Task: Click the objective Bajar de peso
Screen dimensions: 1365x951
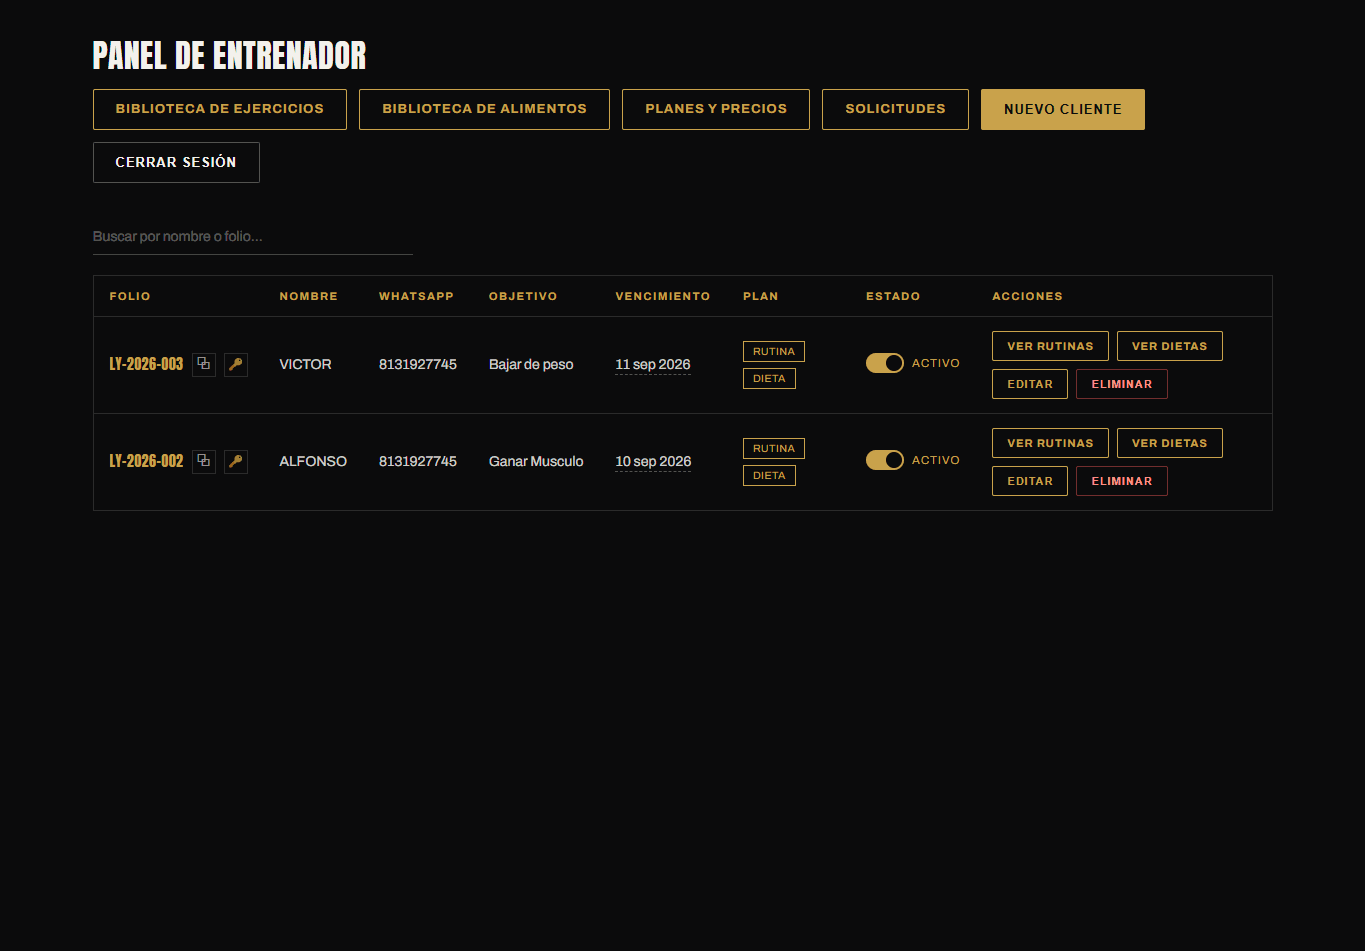Action: (x=531, y=364)
